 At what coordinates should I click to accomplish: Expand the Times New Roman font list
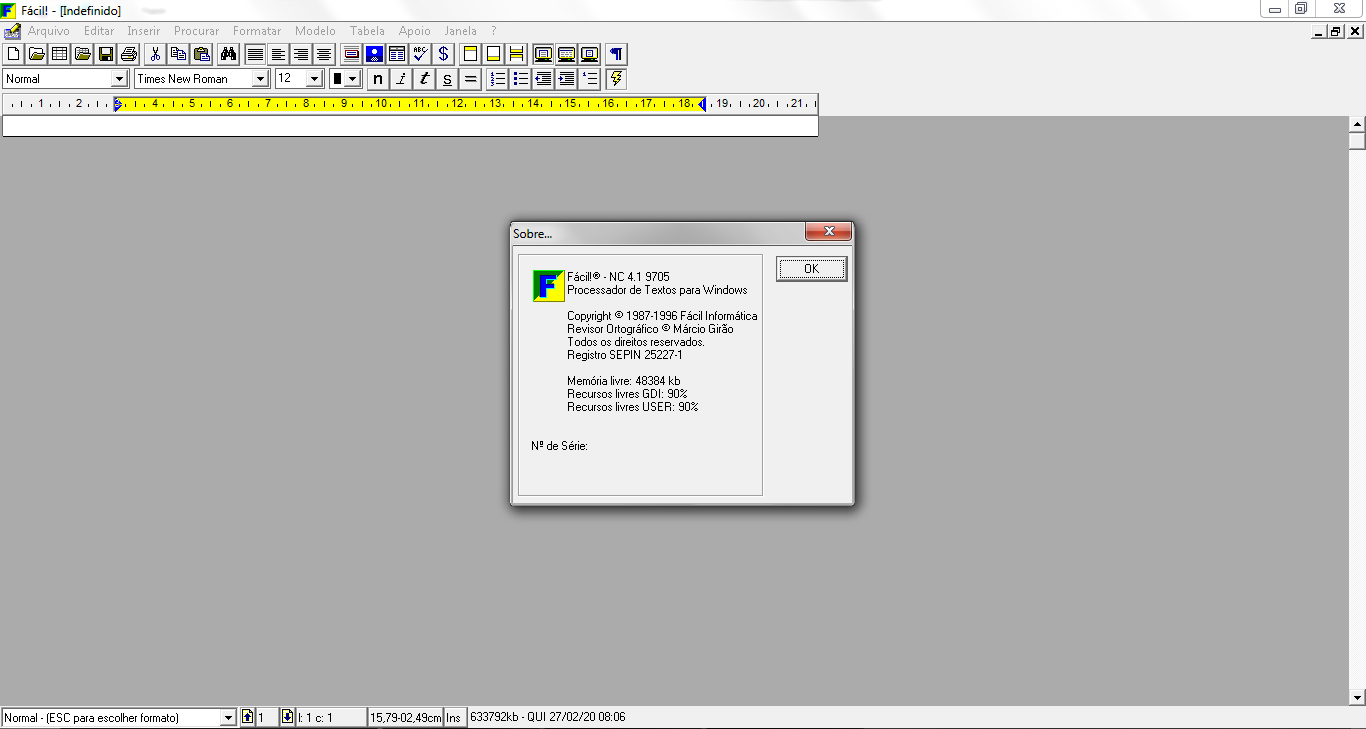pyautogui.click(x=260, y=79)
